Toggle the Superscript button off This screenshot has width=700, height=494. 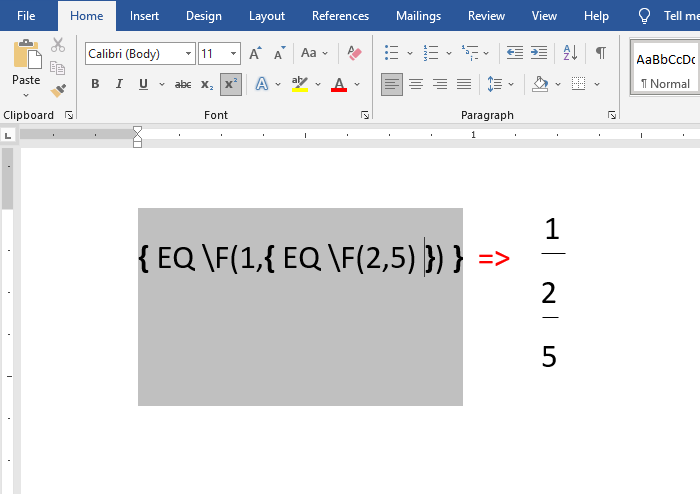pyautogui.click(x=230, y=85)
